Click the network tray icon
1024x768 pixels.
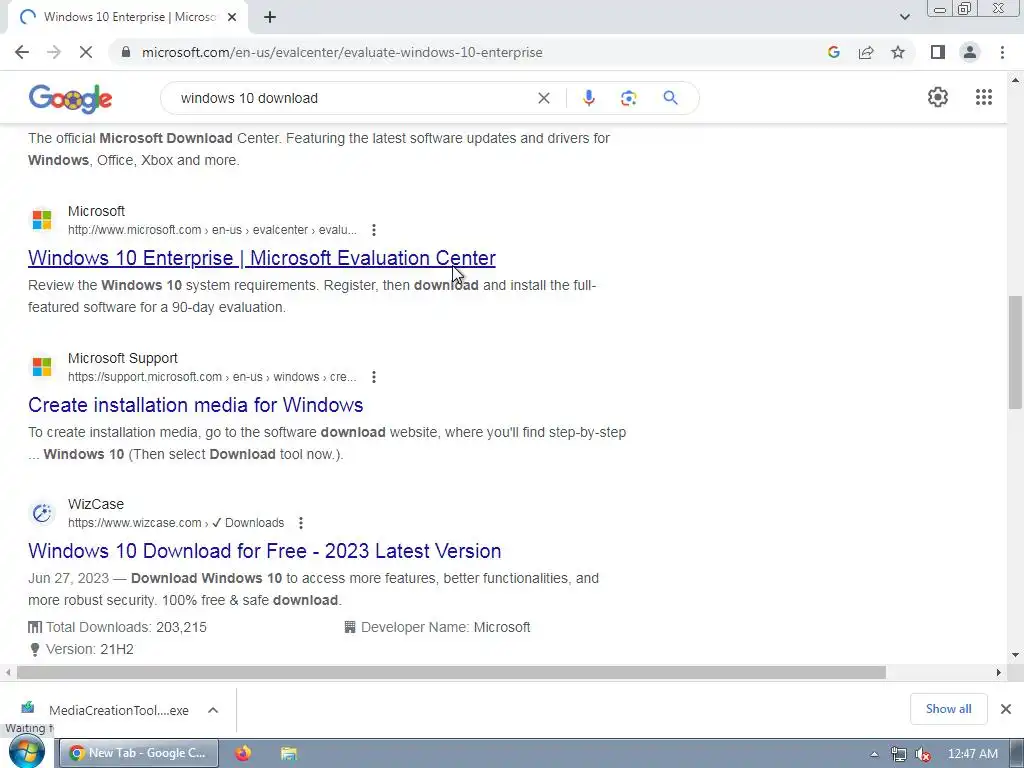[899, 754]
